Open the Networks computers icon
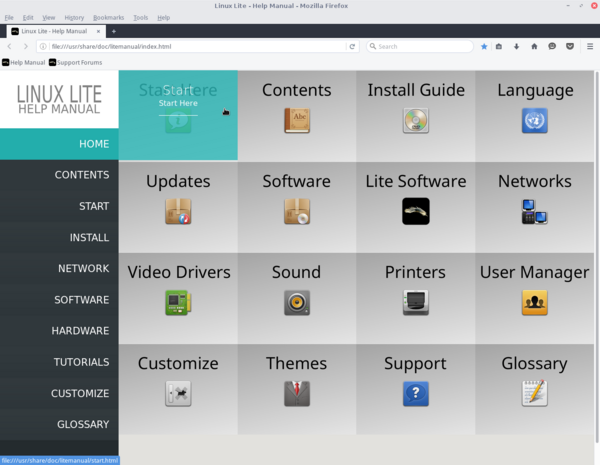This screenshot has height=465, width=600. point(535,211)
